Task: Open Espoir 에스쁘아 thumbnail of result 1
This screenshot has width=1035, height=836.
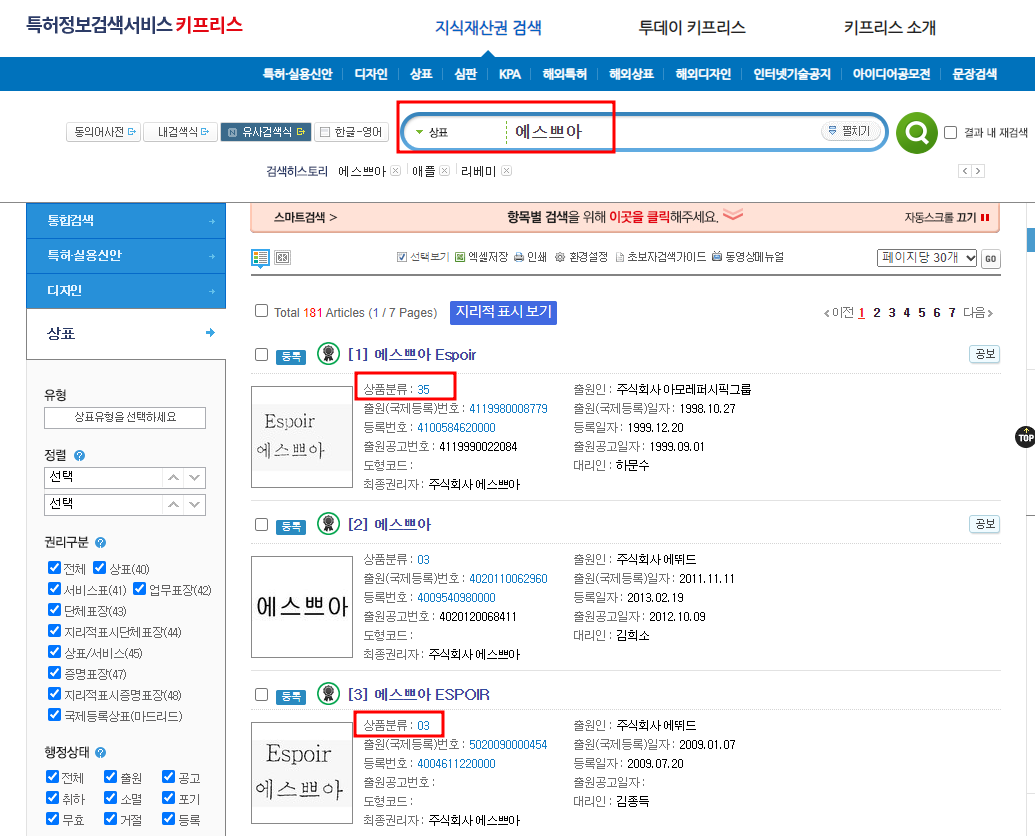Action: click(302, 437)
